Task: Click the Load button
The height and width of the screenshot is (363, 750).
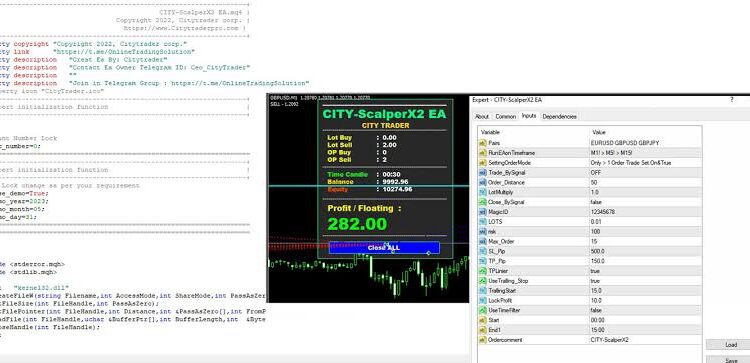Action: [x=731, y=344]
